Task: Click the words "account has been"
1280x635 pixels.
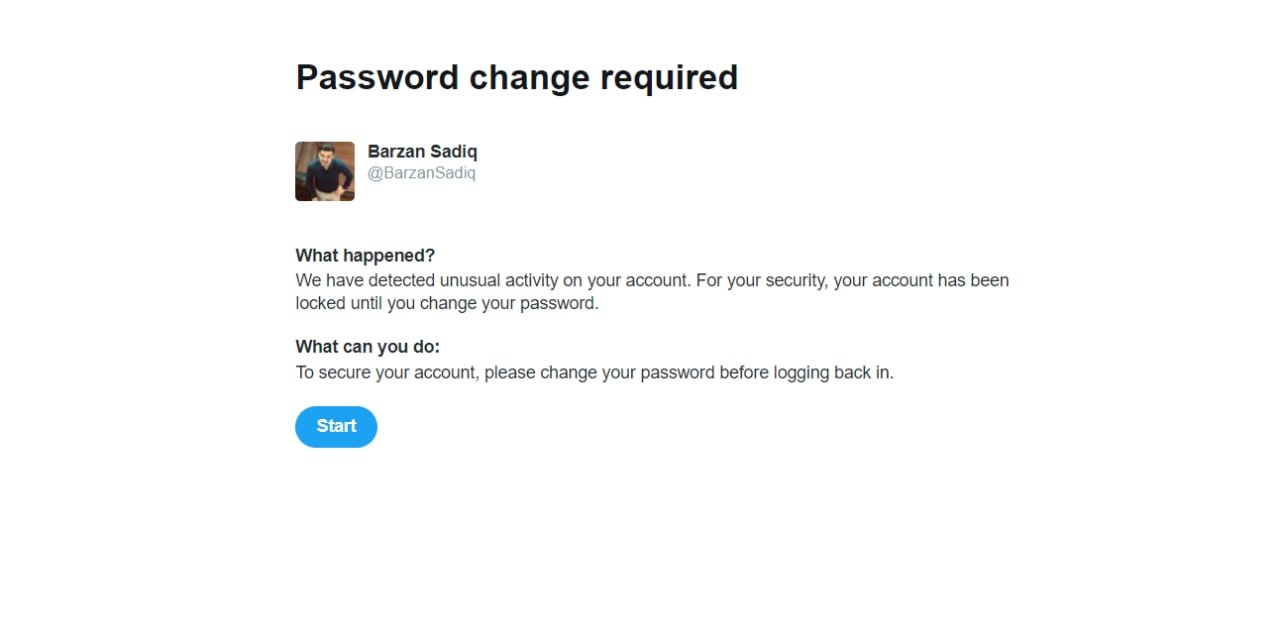Action: pos(940,281)
